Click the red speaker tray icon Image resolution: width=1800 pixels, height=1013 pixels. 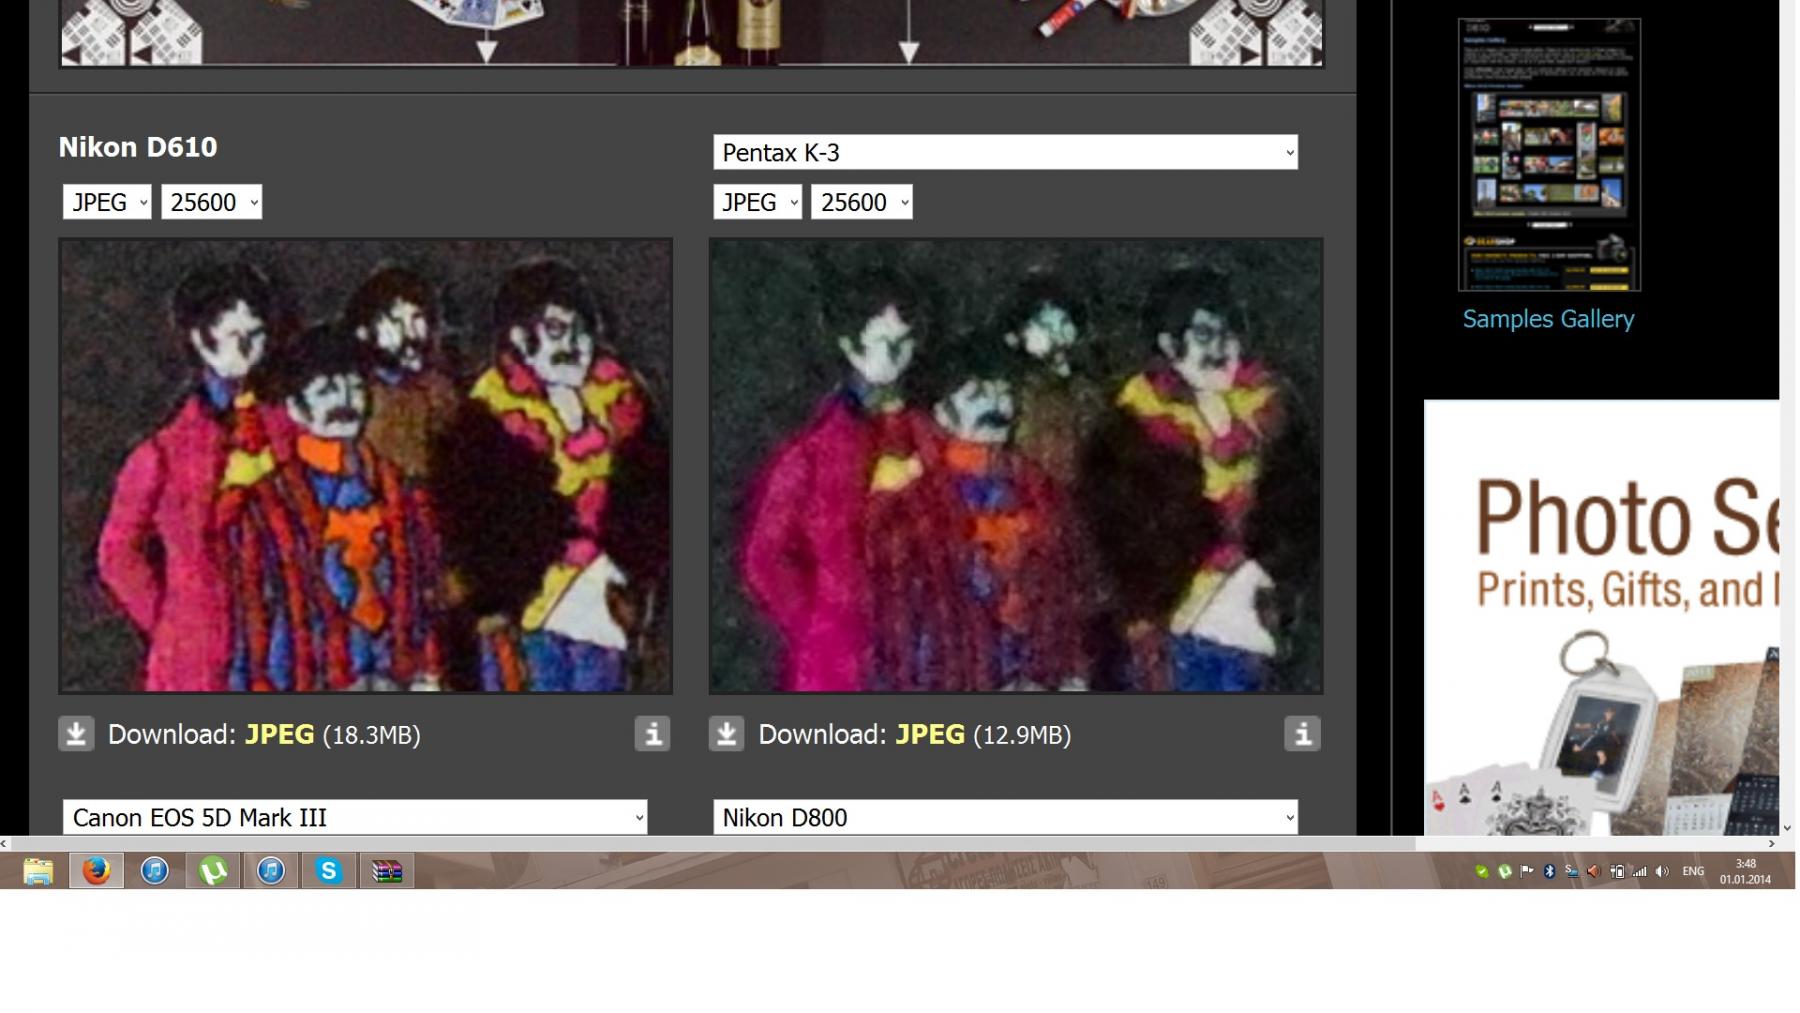click(1594, 871)
